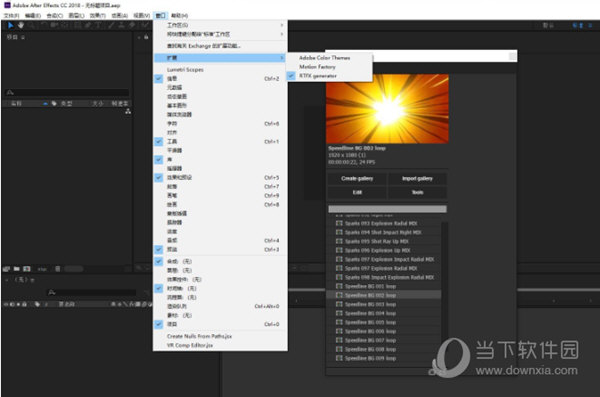Select the Hand tool

click(x=21, y=25)
